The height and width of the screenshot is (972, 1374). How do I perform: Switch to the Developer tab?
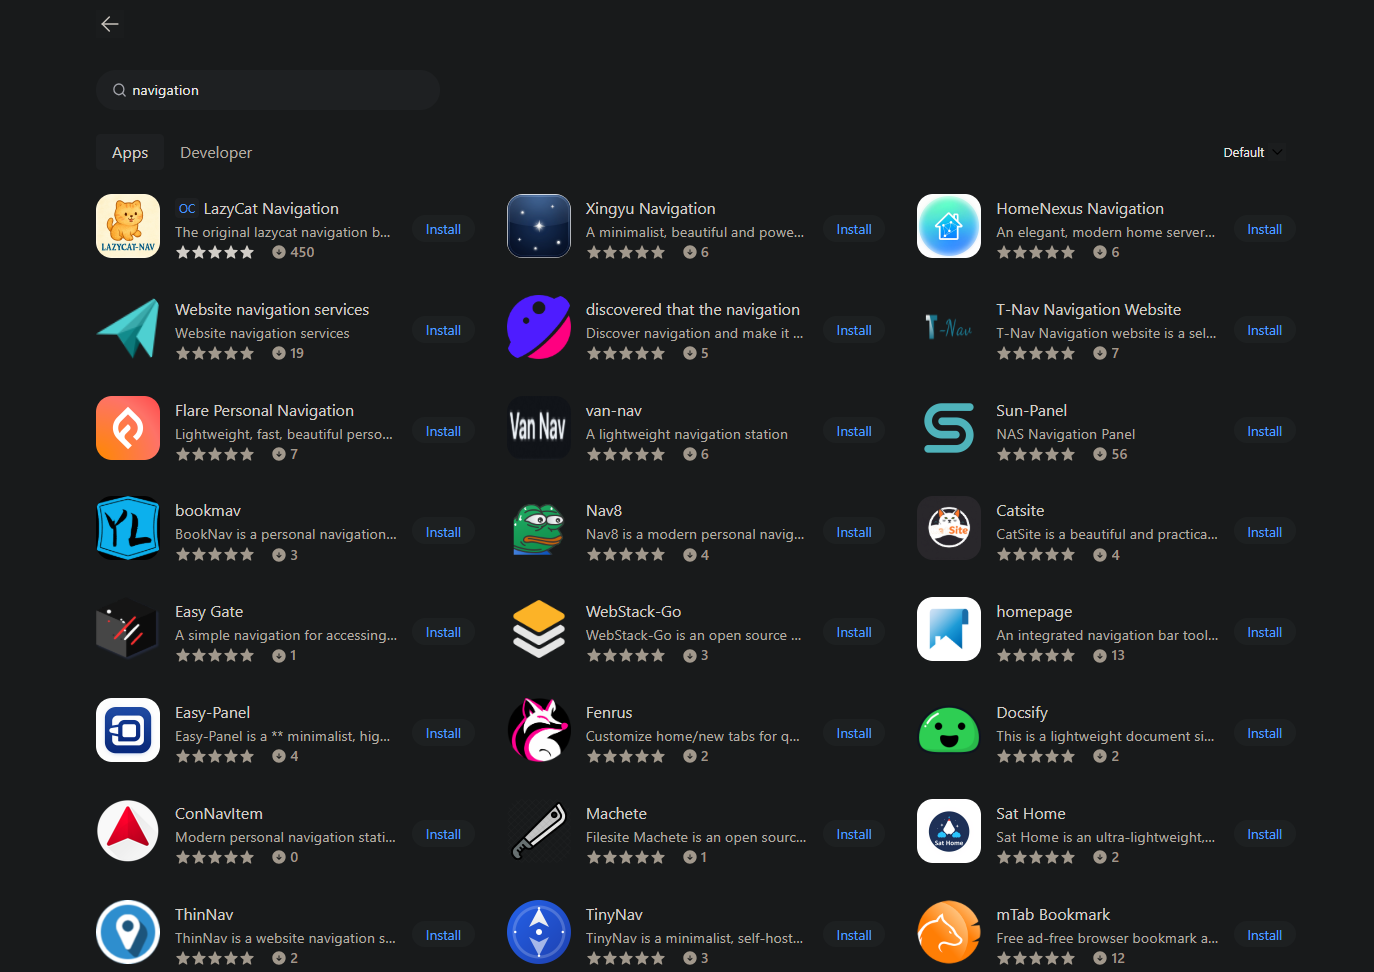click(x=216, y=152)
